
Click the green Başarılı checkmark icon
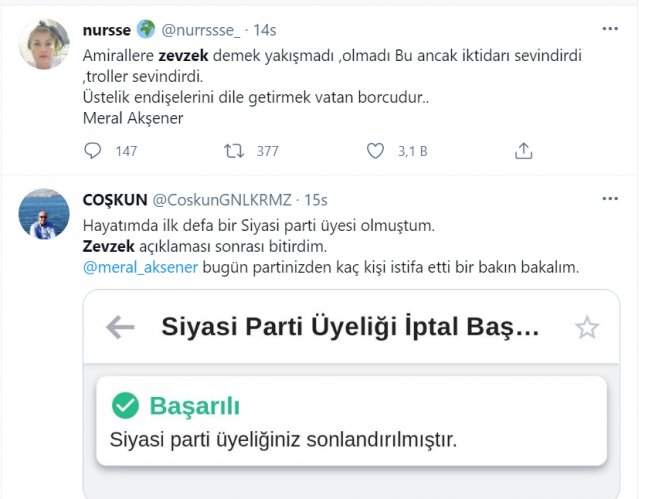pyautogui.click(x=125, y=405)
